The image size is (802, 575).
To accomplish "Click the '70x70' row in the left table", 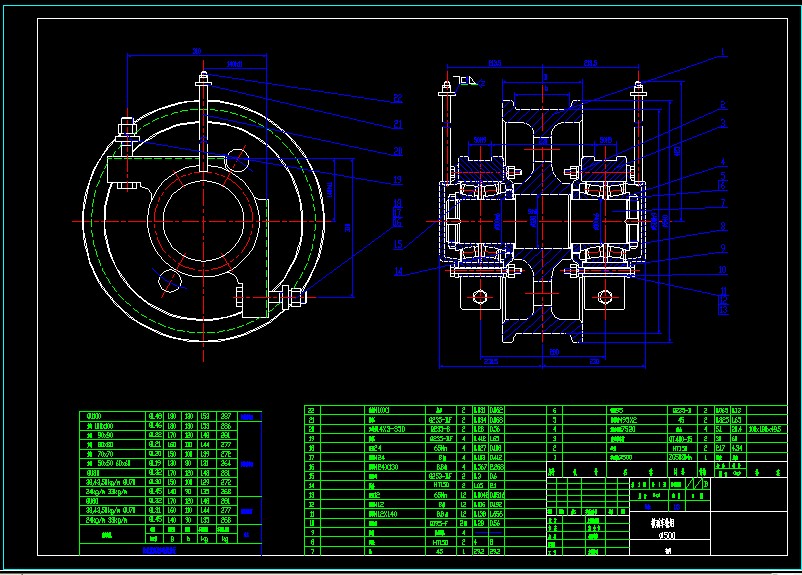I will 160,454.
